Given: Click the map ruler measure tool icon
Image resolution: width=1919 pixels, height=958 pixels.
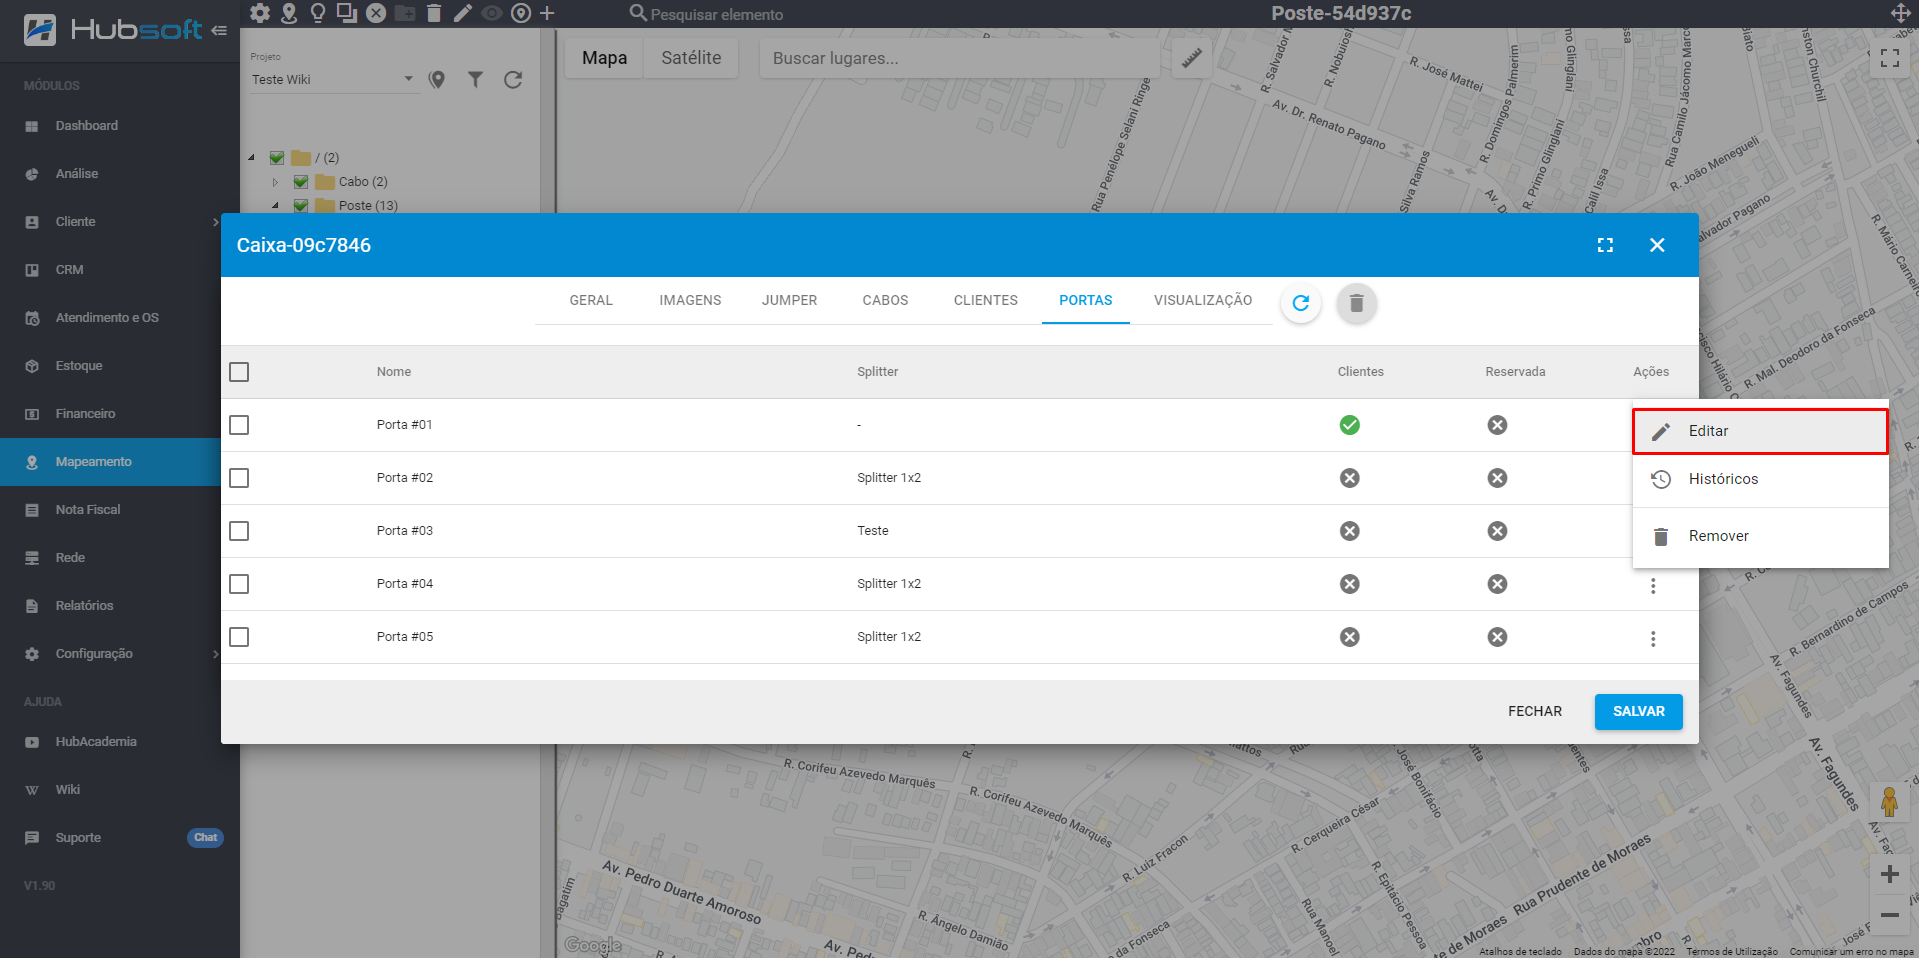Looking at the screenshot, I should click(x=1191, y=58).
